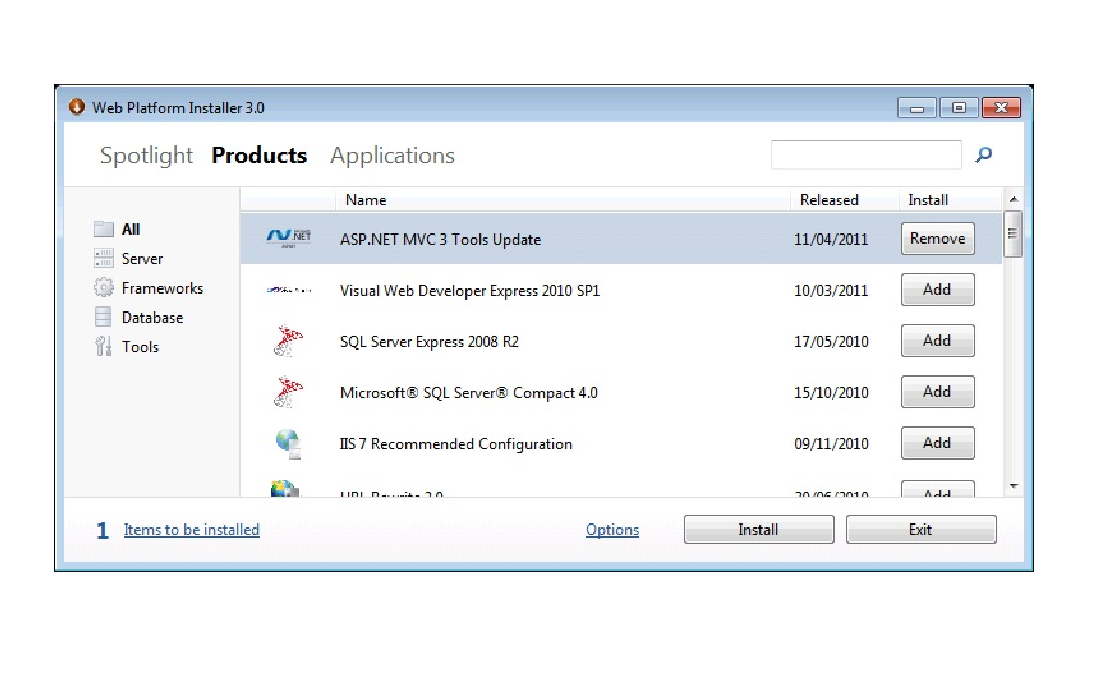Click the Tools wrench icon
1100x700 pixels.
[x=104, y=347]
